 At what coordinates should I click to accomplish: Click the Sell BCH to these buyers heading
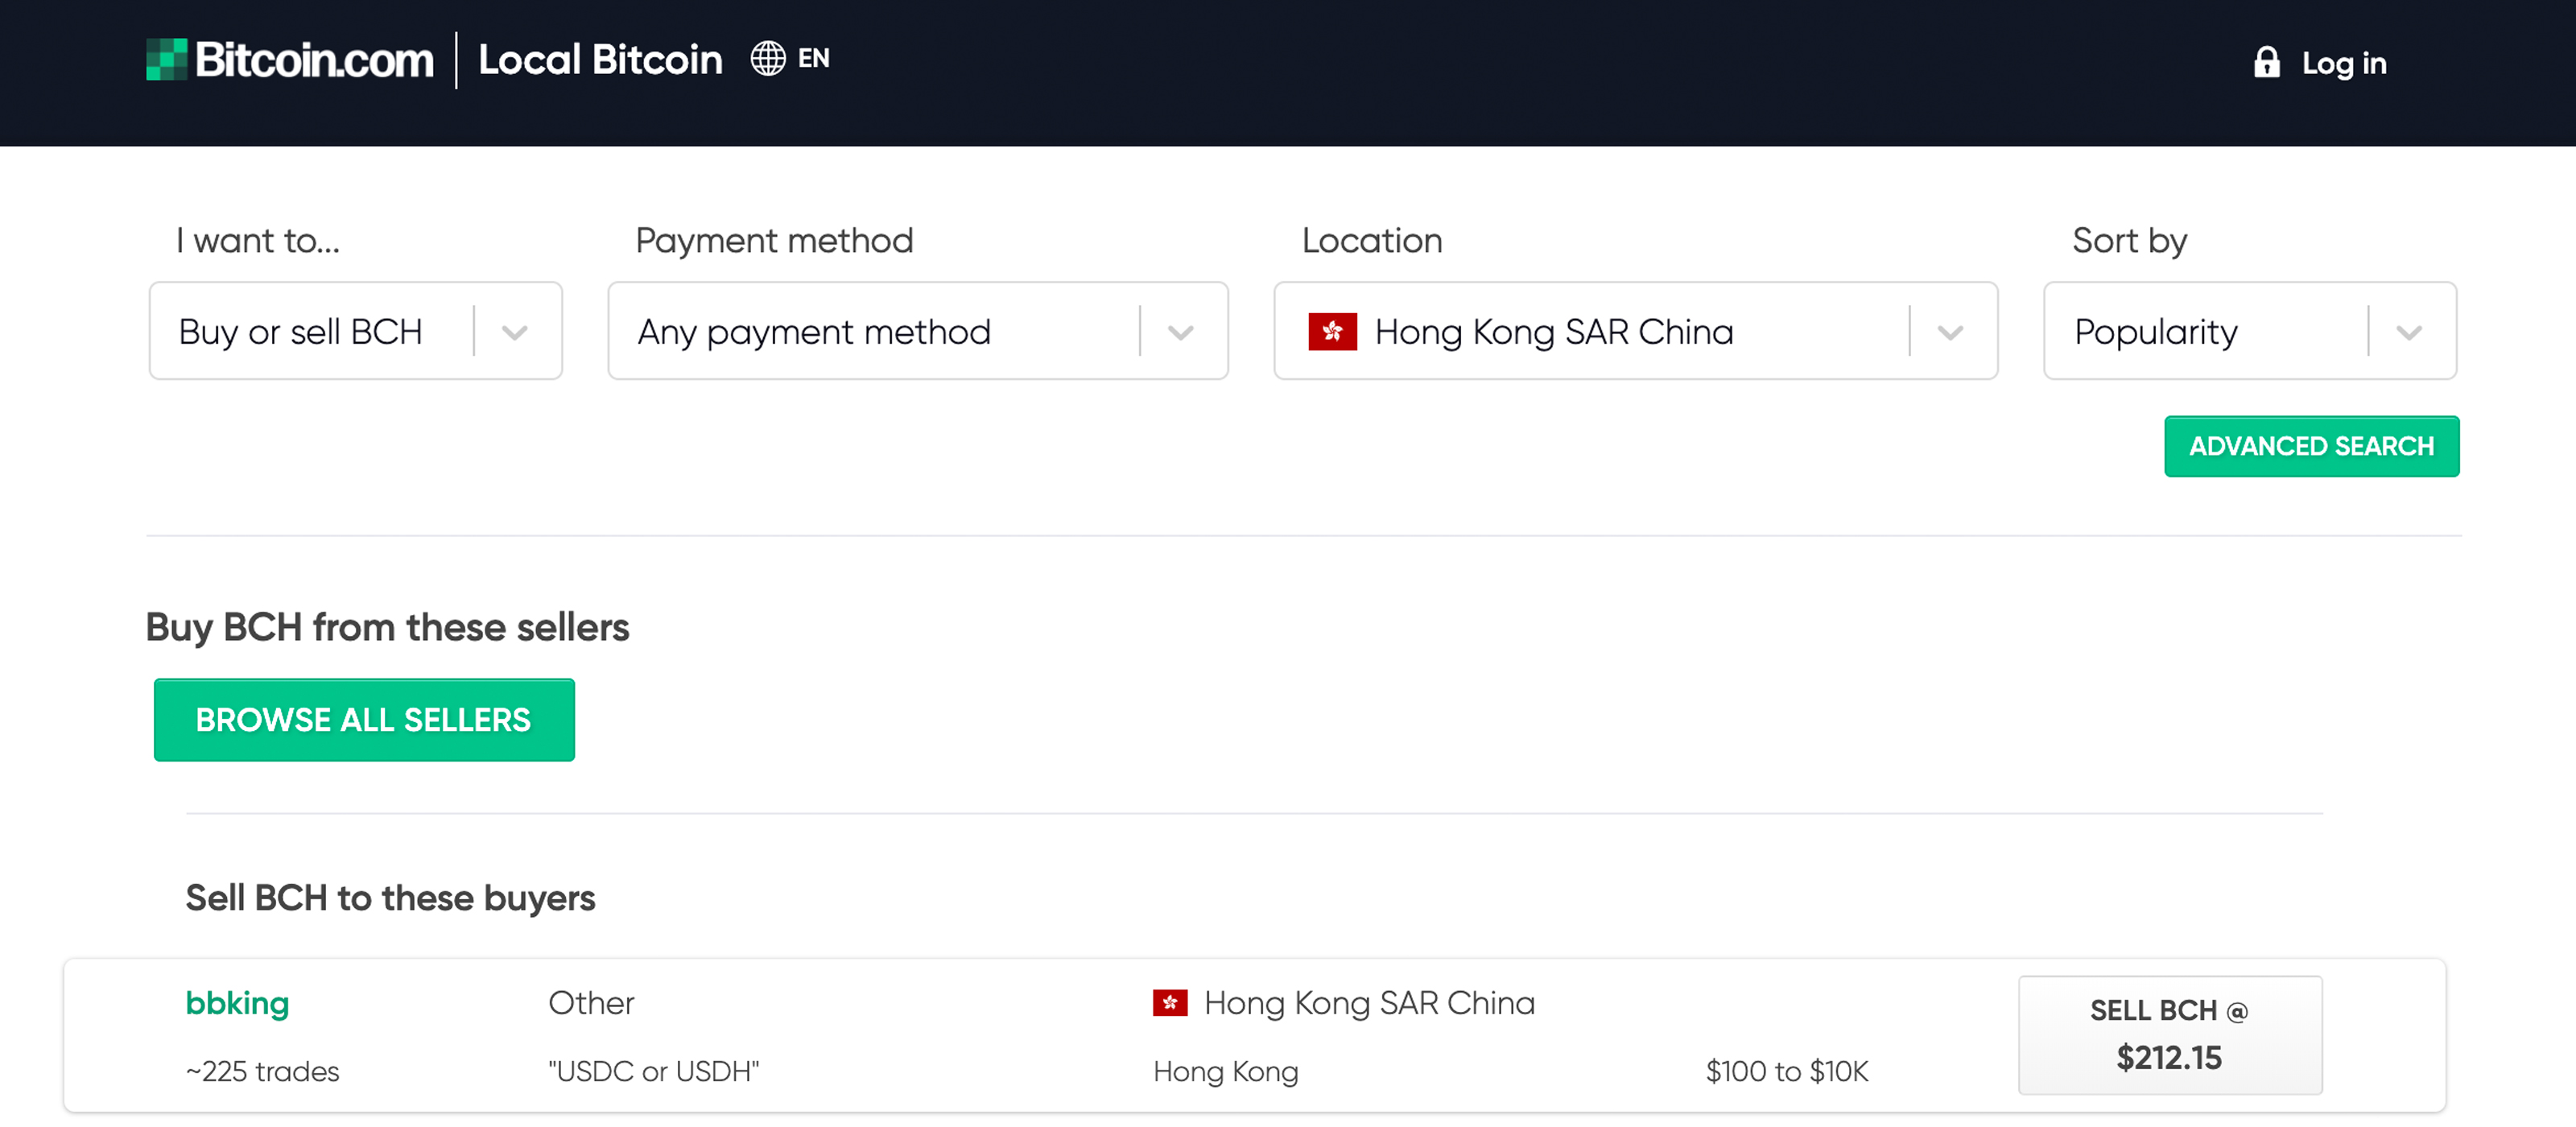[390, 898]
